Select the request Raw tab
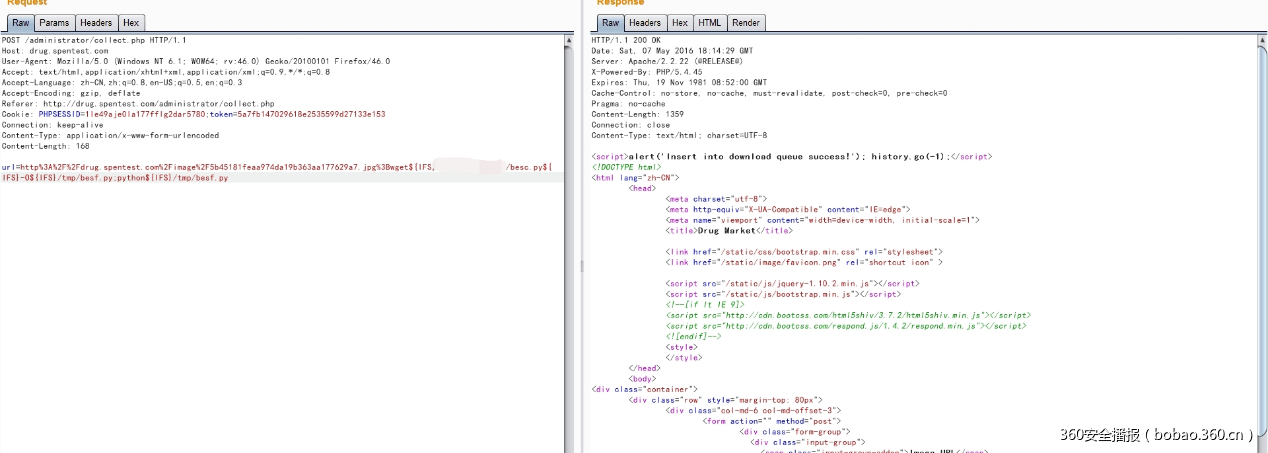 coord(19,22)
